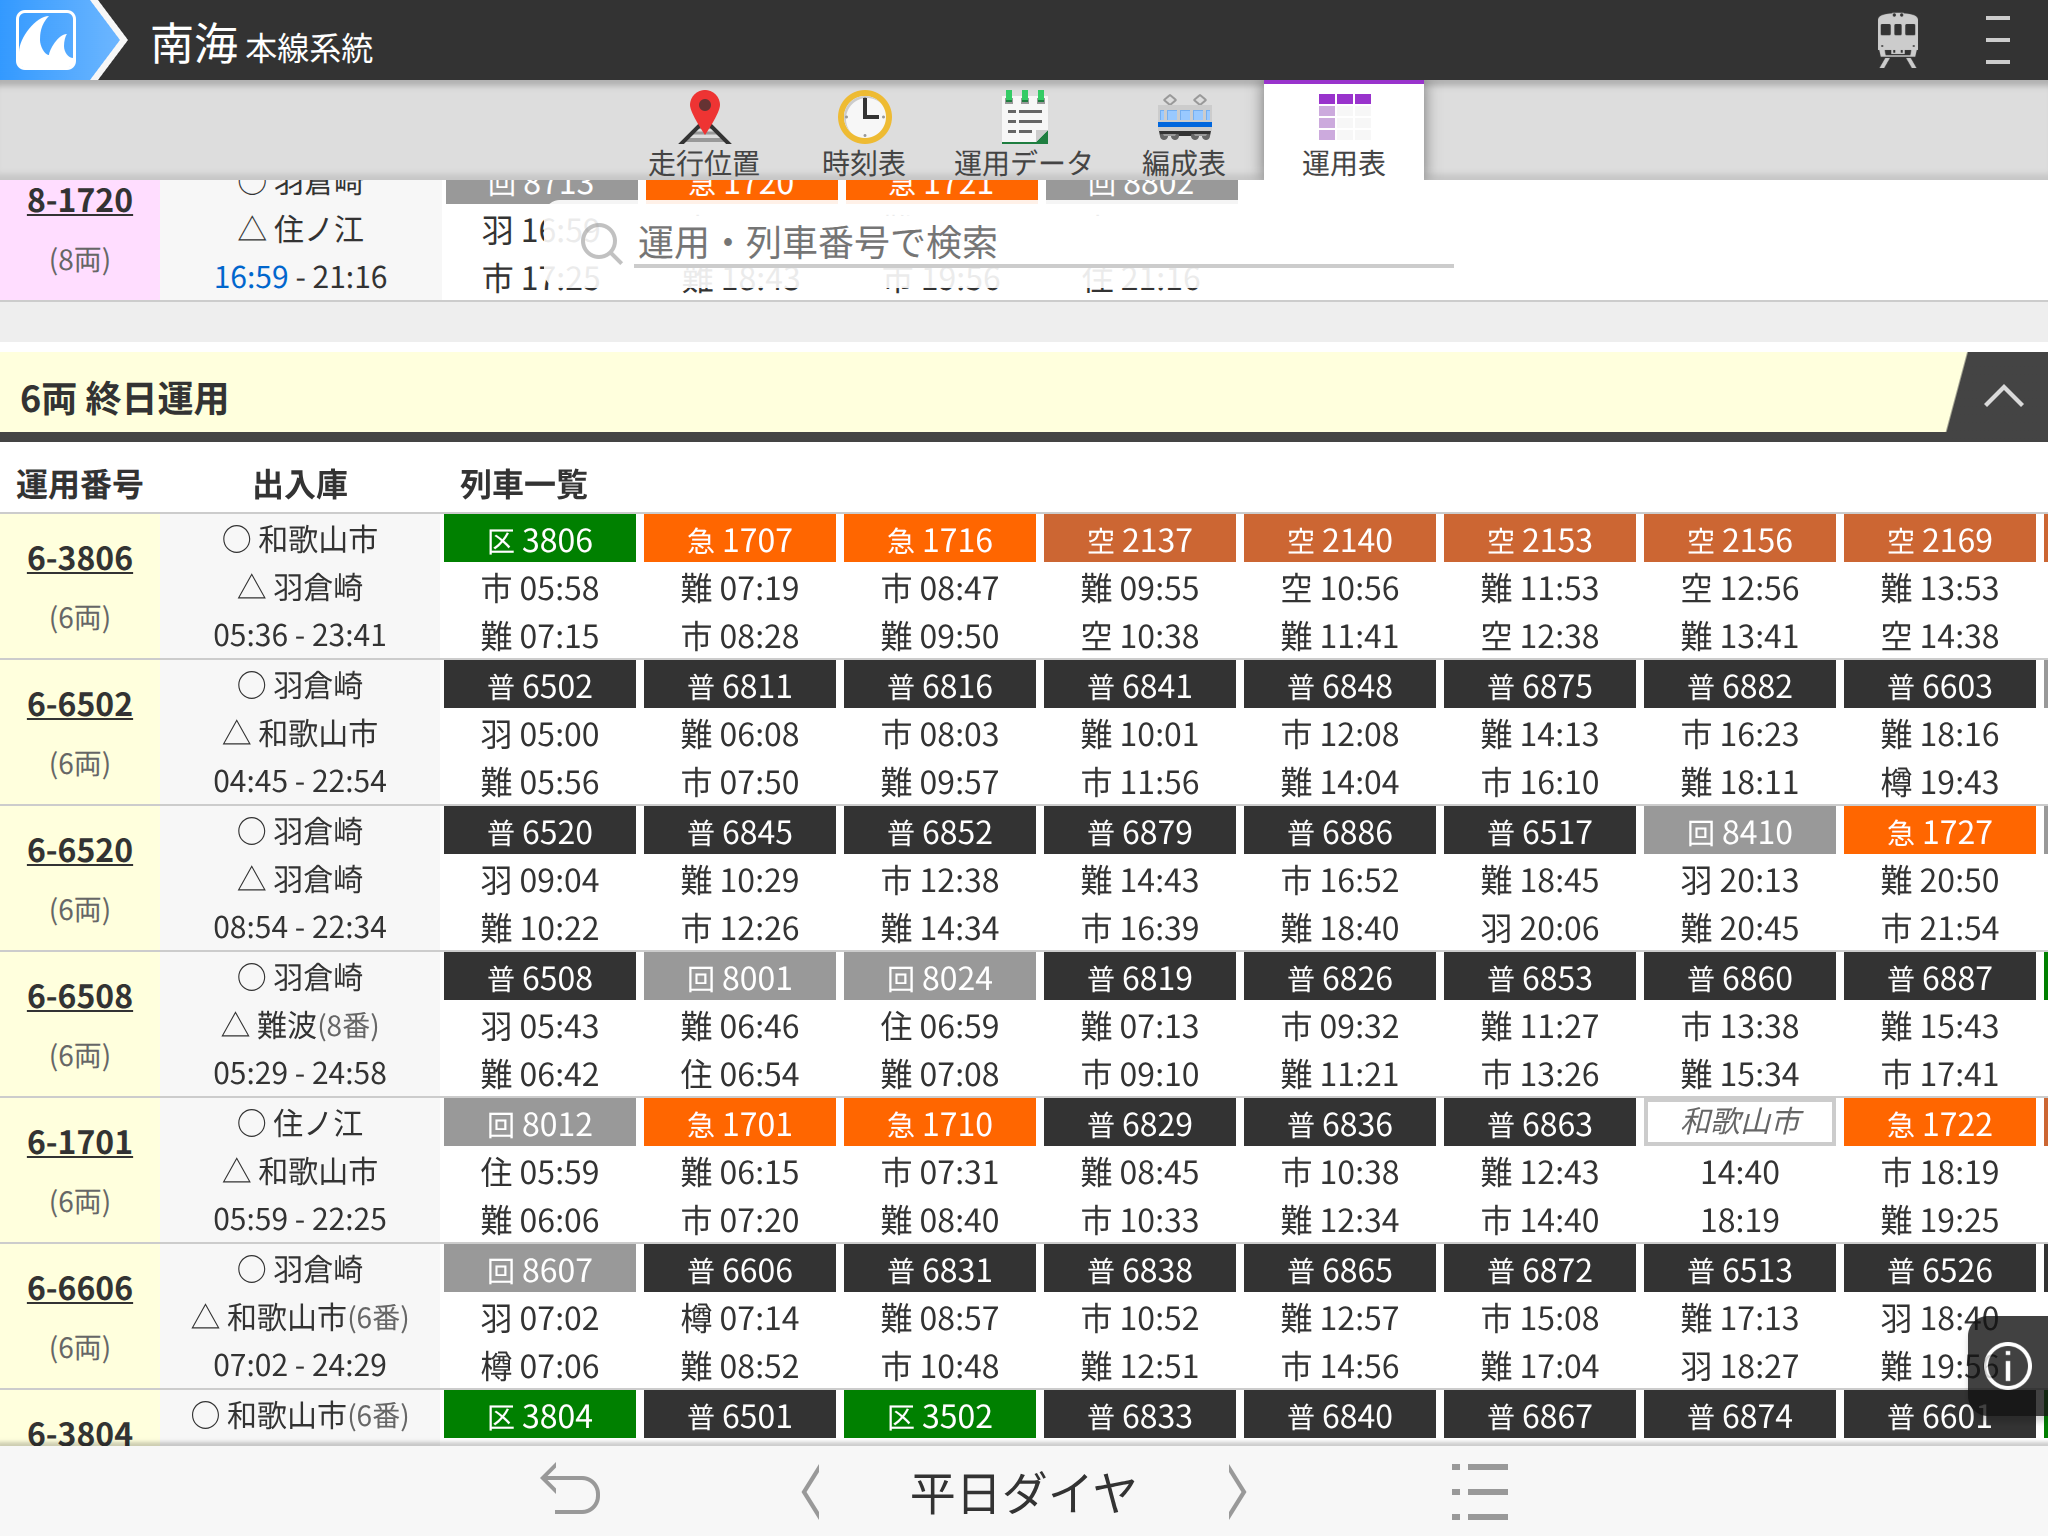The image size is (2048, 1536).
Task: Go to previous diagram with left chevron
Action: pos(810,1487)
